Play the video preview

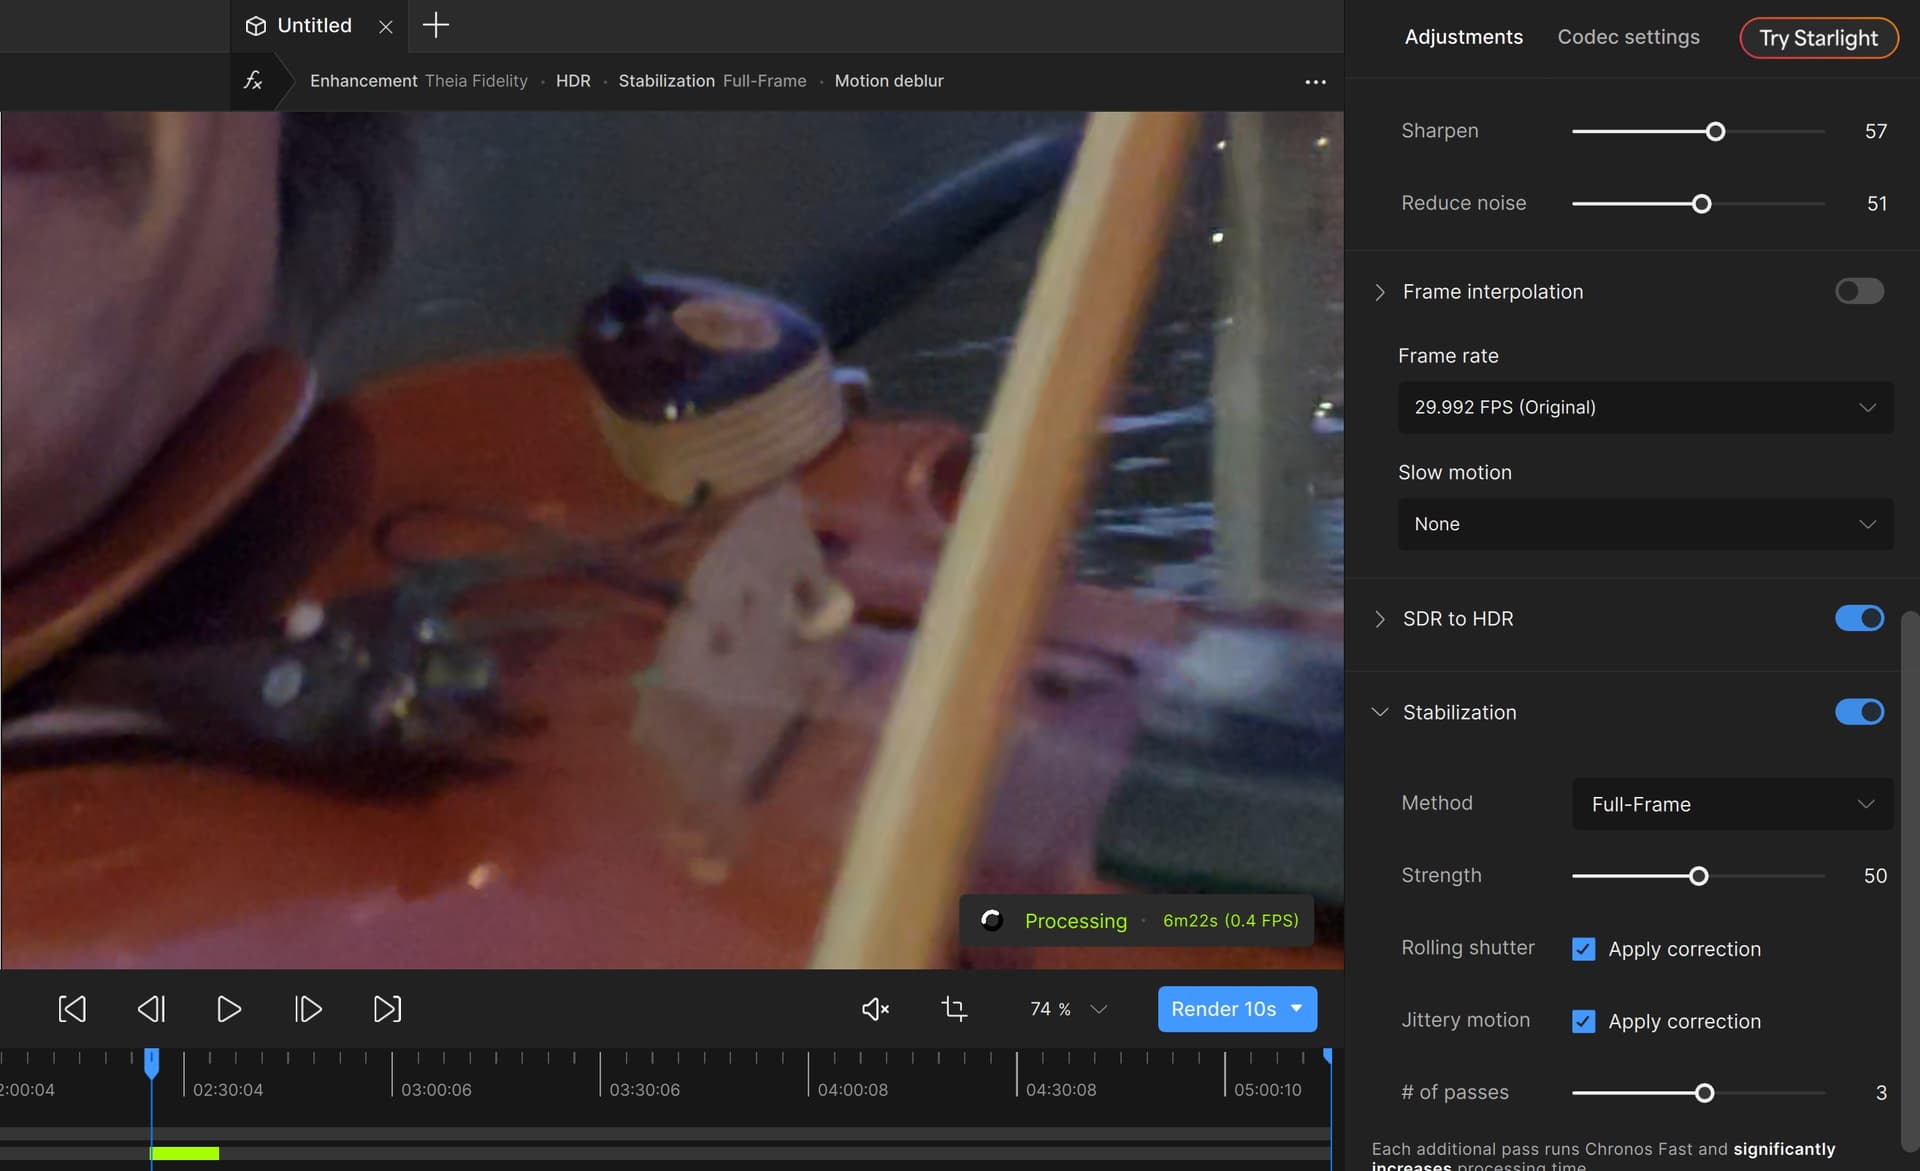(x=229, y=1009)
